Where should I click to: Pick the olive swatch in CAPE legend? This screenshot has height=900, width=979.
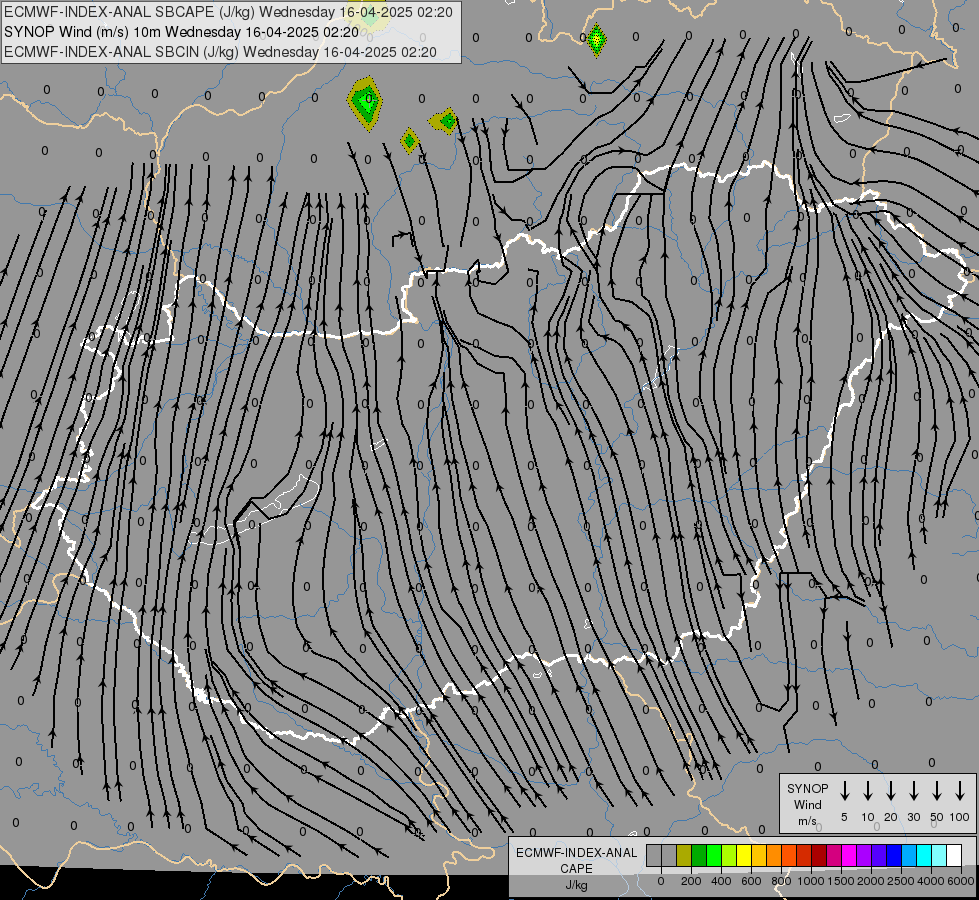[684, 855]
